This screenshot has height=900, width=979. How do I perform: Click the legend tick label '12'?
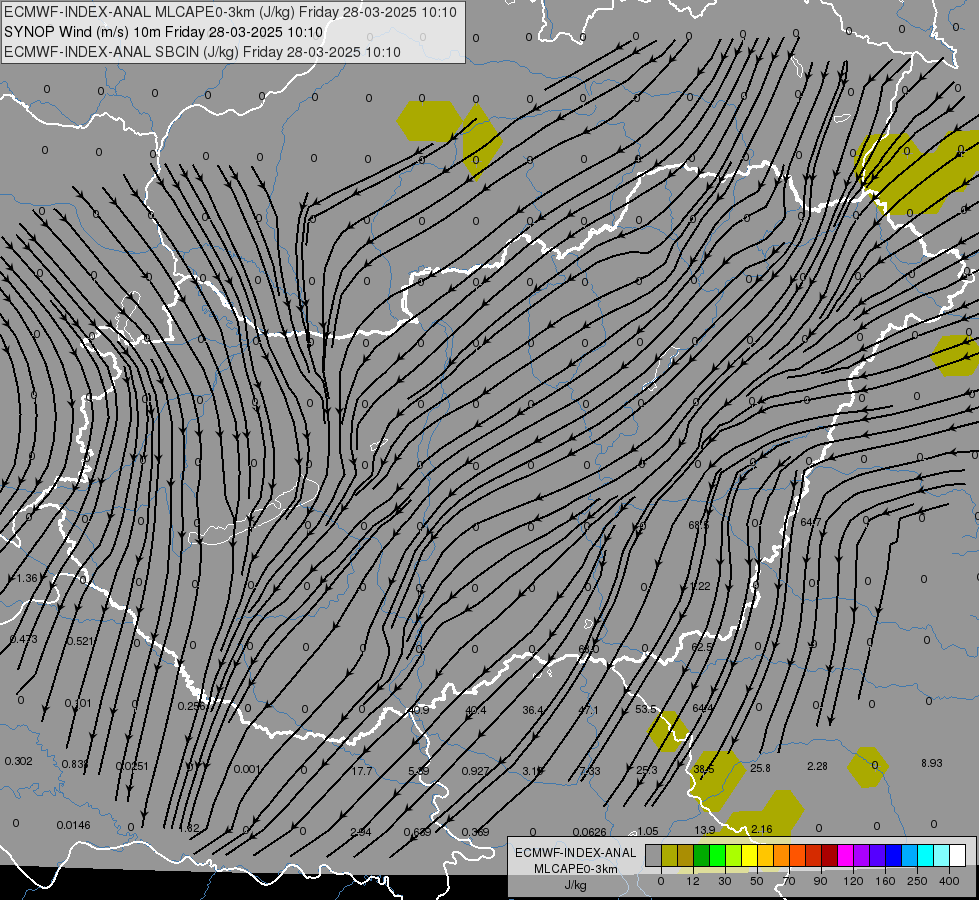[x=693, y=881]
